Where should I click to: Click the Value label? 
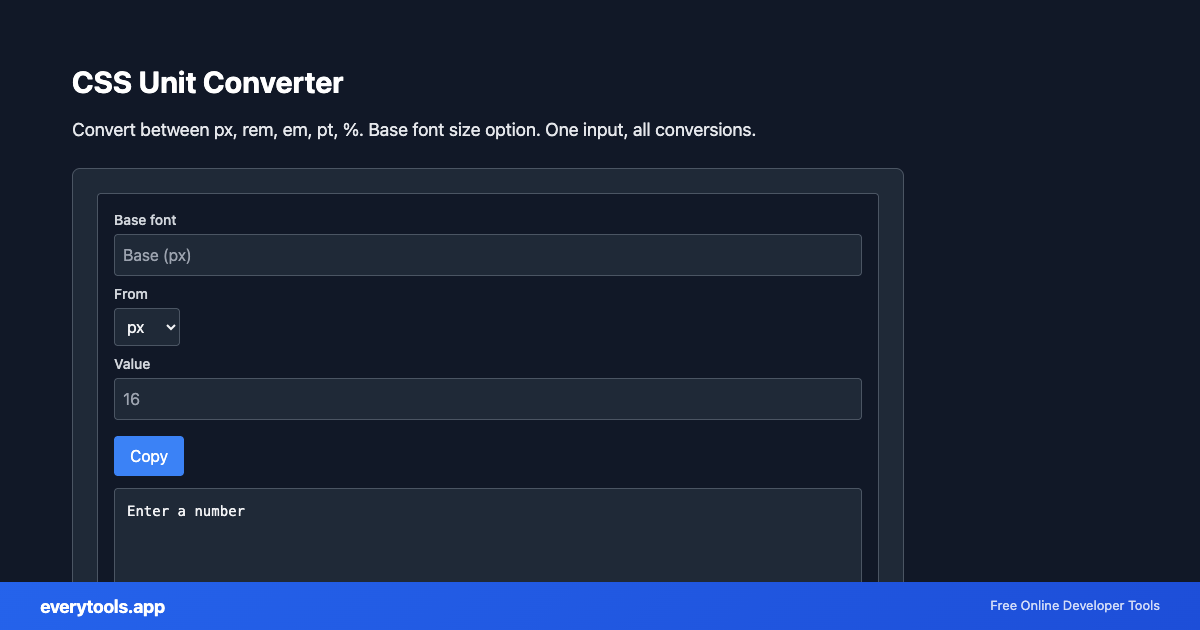tap(132, 364)
